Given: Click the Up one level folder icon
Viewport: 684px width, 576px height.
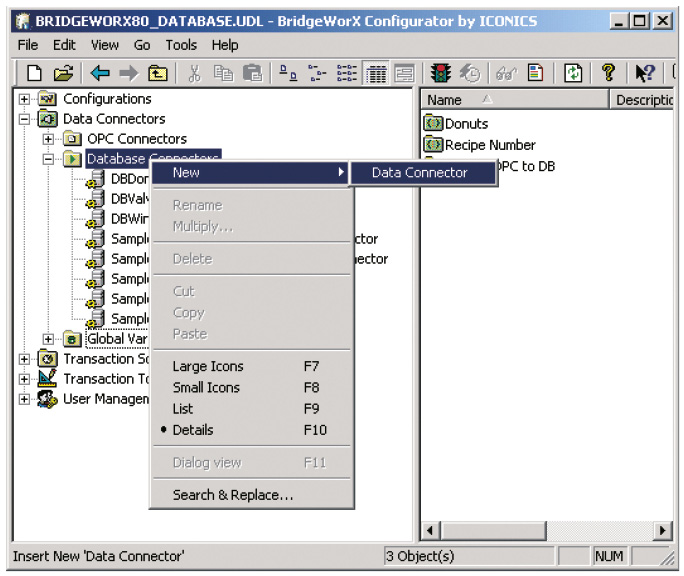Looking at the screenshot, I should point(157,73).
